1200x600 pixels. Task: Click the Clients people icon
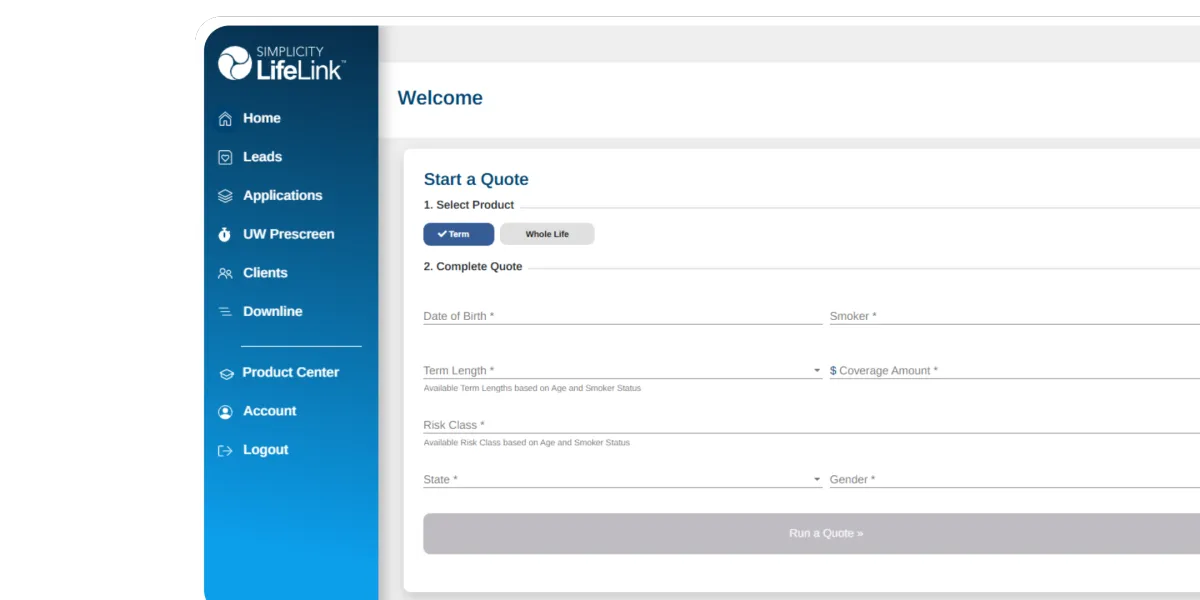click(225, 273)
